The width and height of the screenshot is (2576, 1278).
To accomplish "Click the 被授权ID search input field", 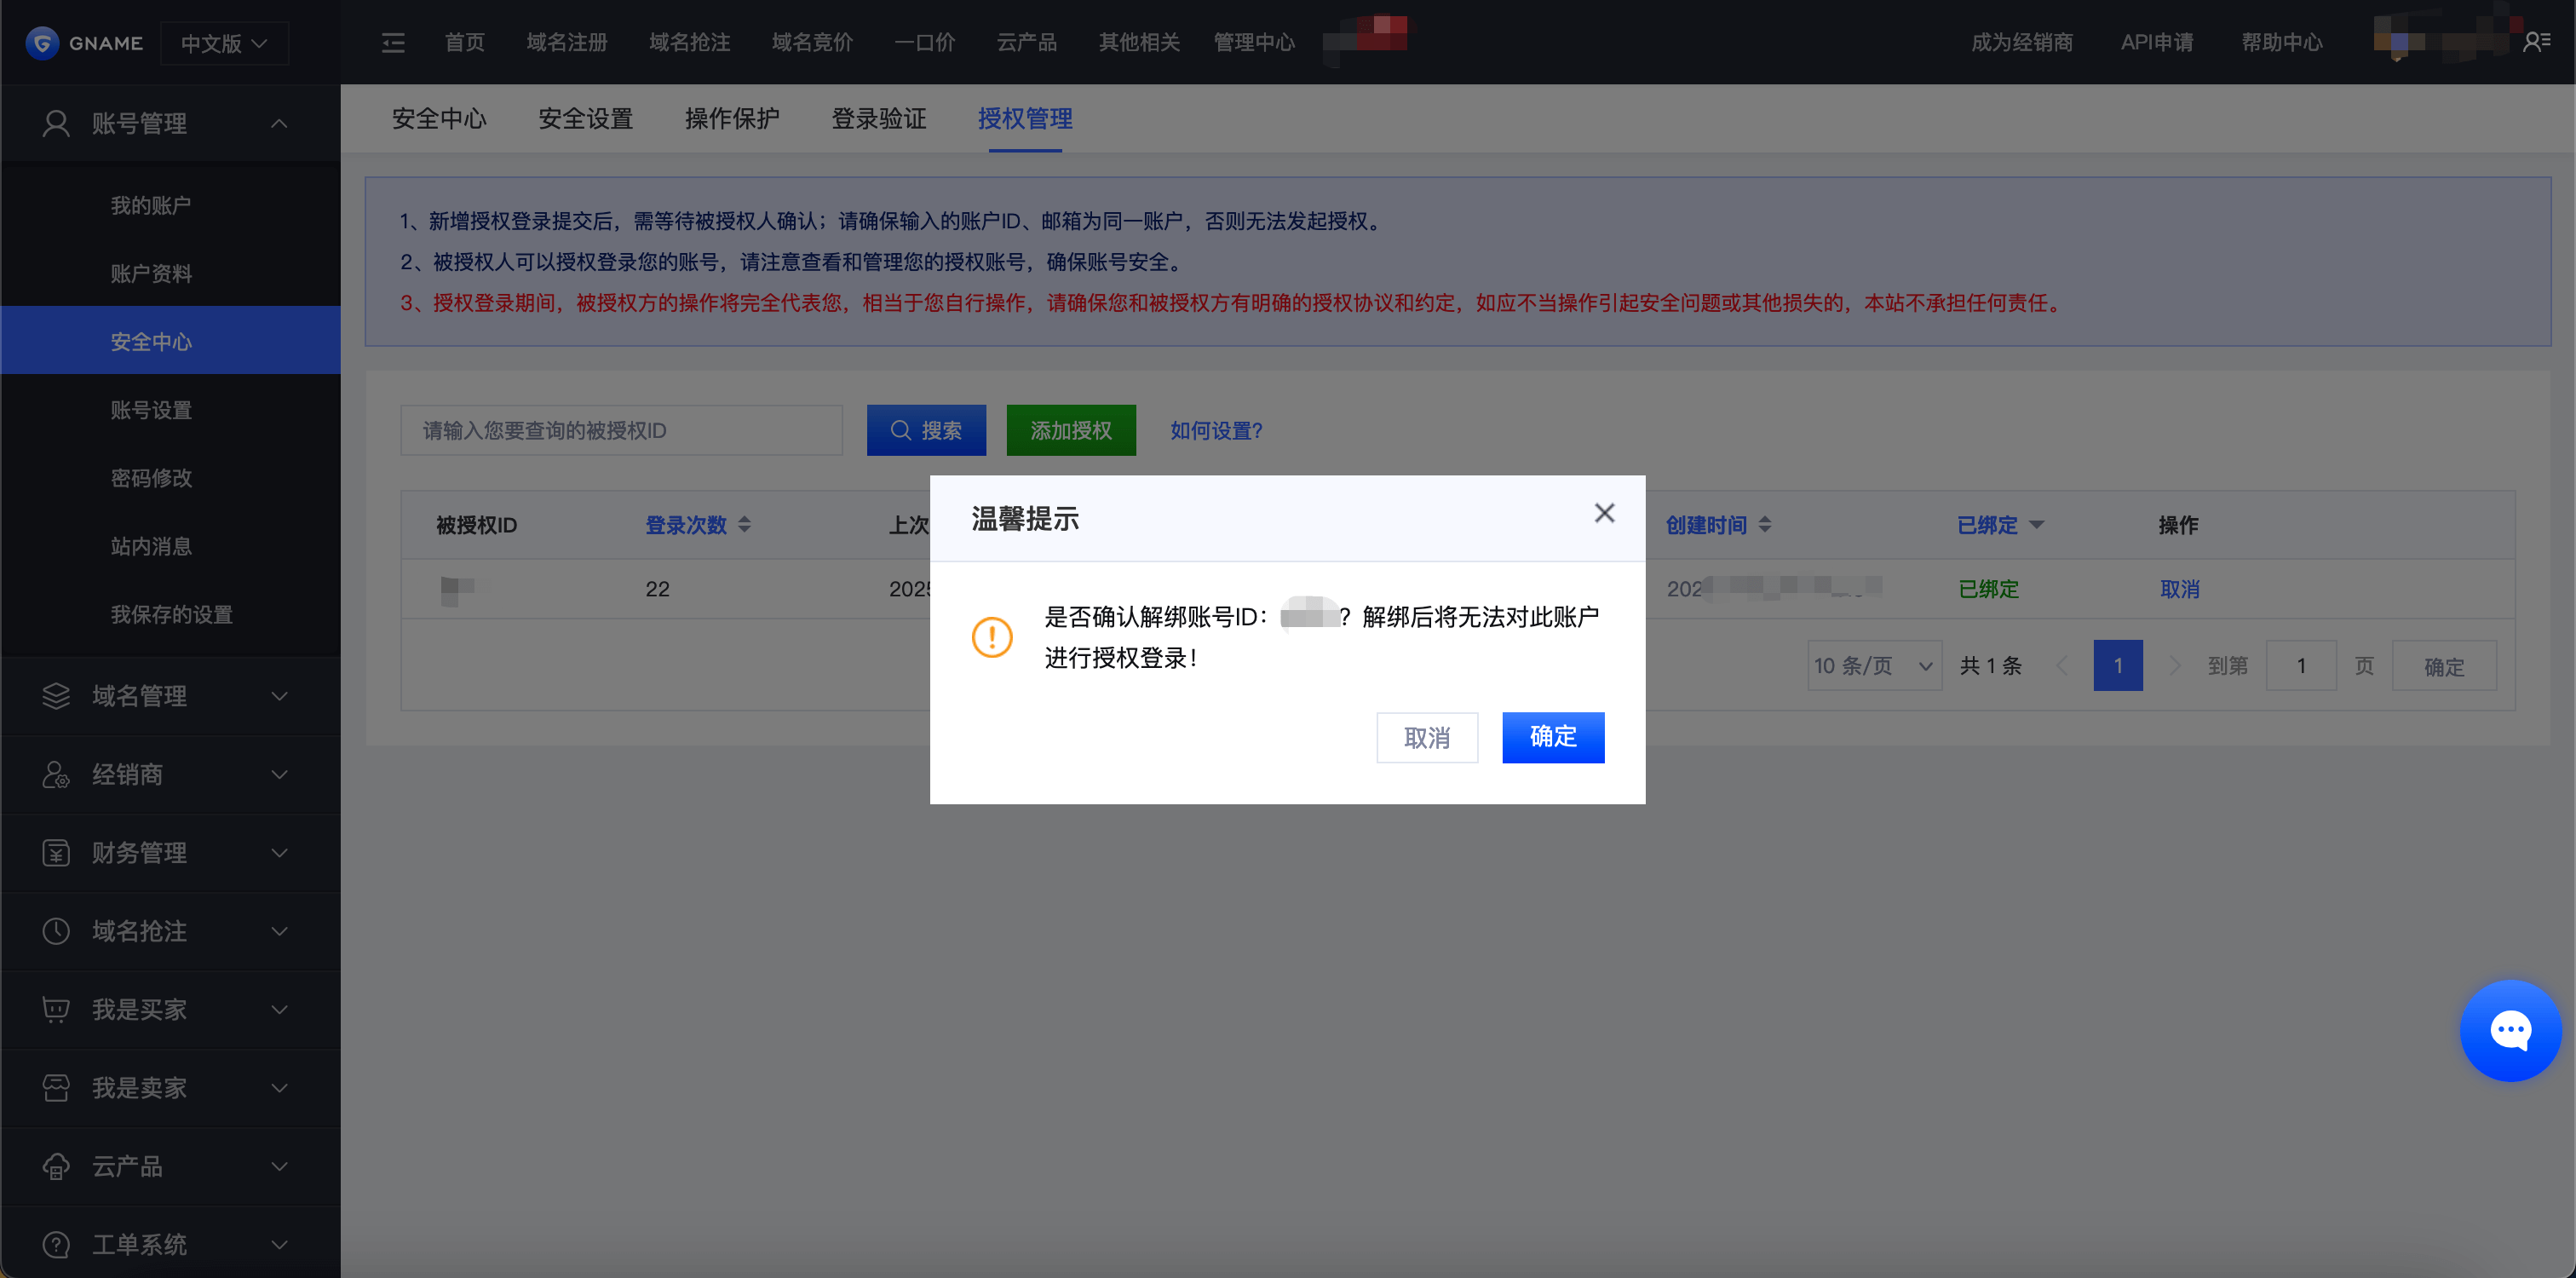I will [620, 430].
